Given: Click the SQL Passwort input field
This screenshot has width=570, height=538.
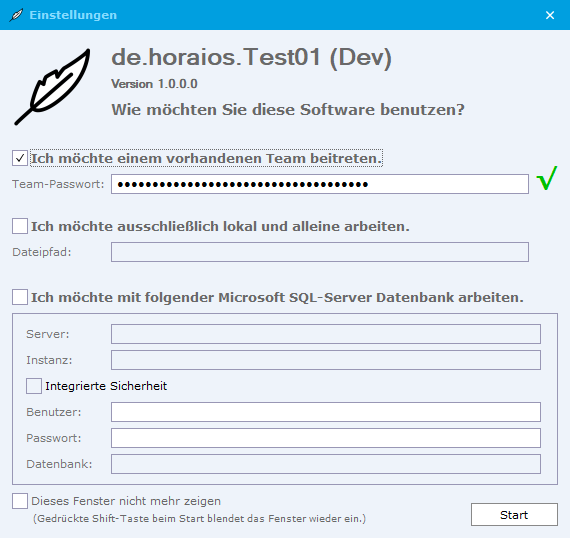Looking at the screenshot, I should 326,438.
